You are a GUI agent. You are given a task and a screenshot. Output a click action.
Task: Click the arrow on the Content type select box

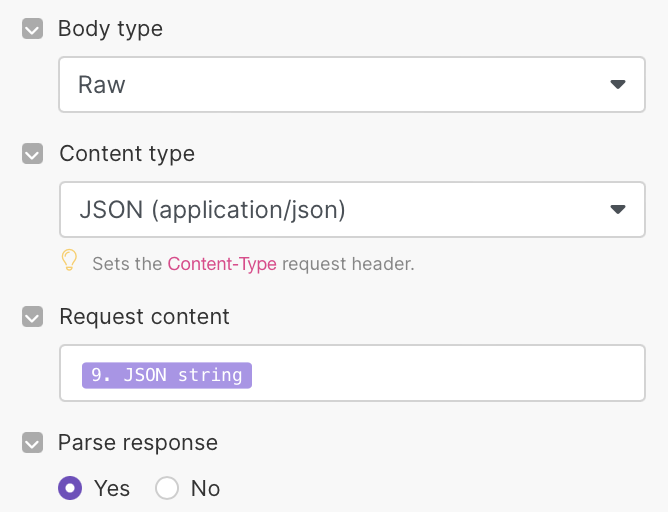(618, 209)
